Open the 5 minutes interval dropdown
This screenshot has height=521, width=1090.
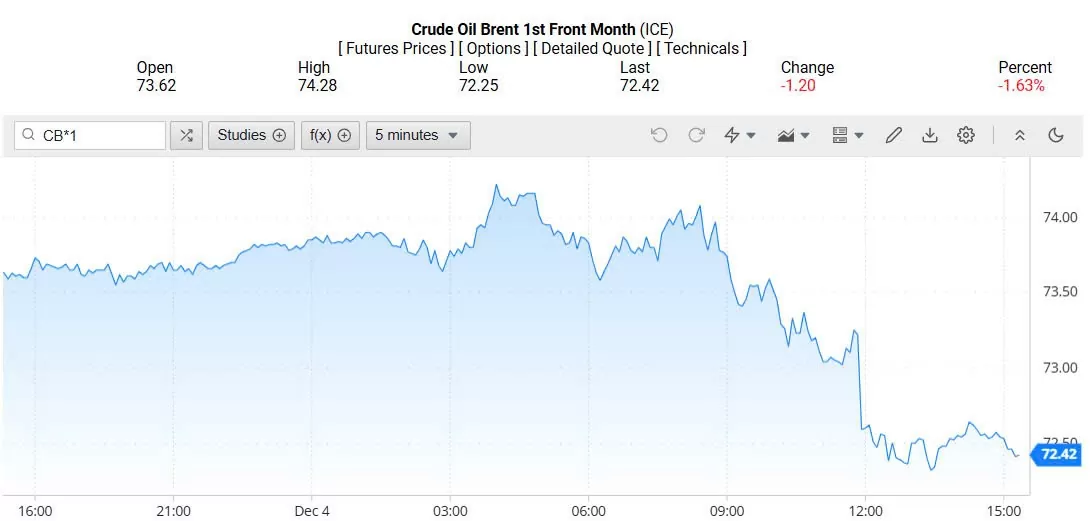[417, 135]
